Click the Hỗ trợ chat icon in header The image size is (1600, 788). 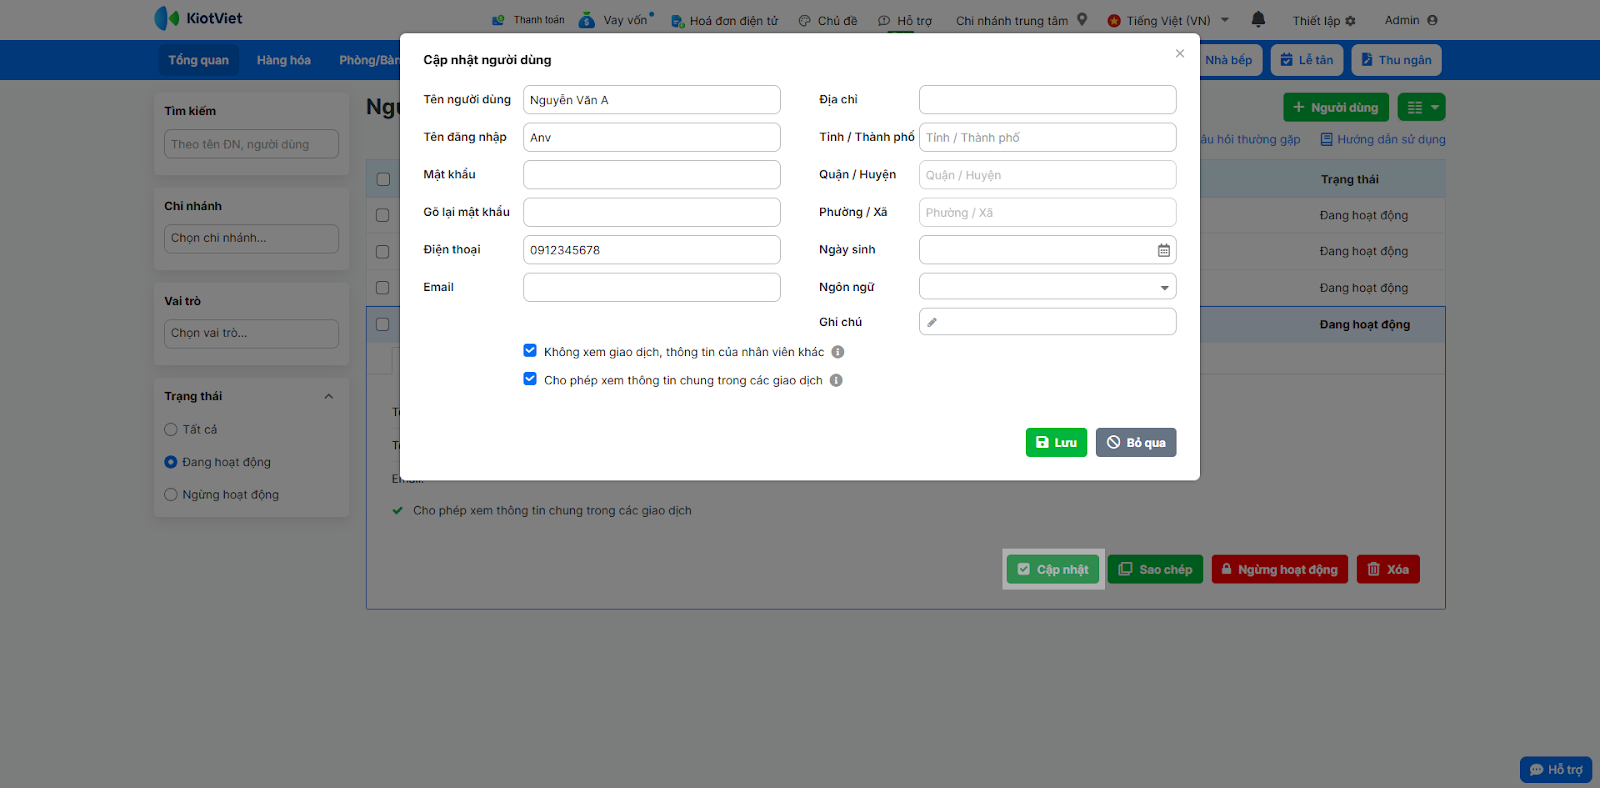coord(884,21)
